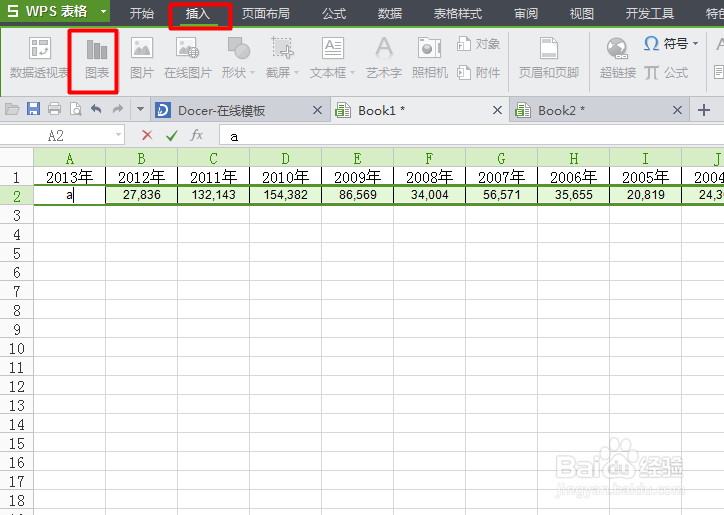This screenshot has width=724, height=515.
Task: Select cell with value 86,569
Action: (357, 195)
